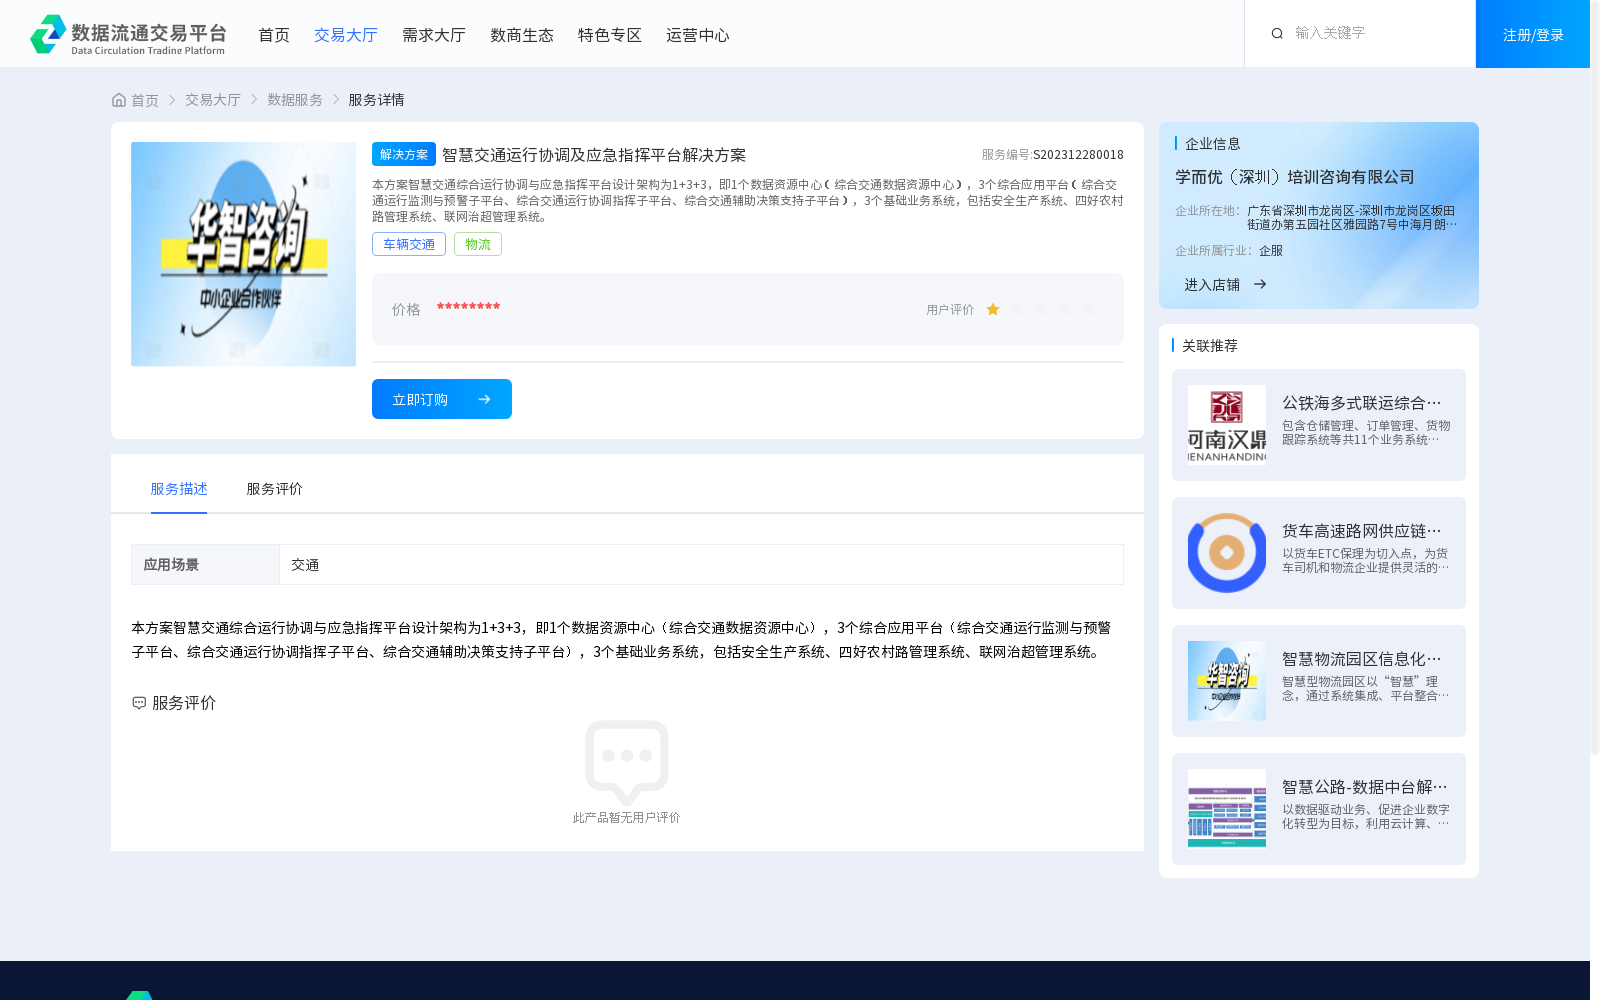
Task: Click the first rating star
Action: [993, 310]
